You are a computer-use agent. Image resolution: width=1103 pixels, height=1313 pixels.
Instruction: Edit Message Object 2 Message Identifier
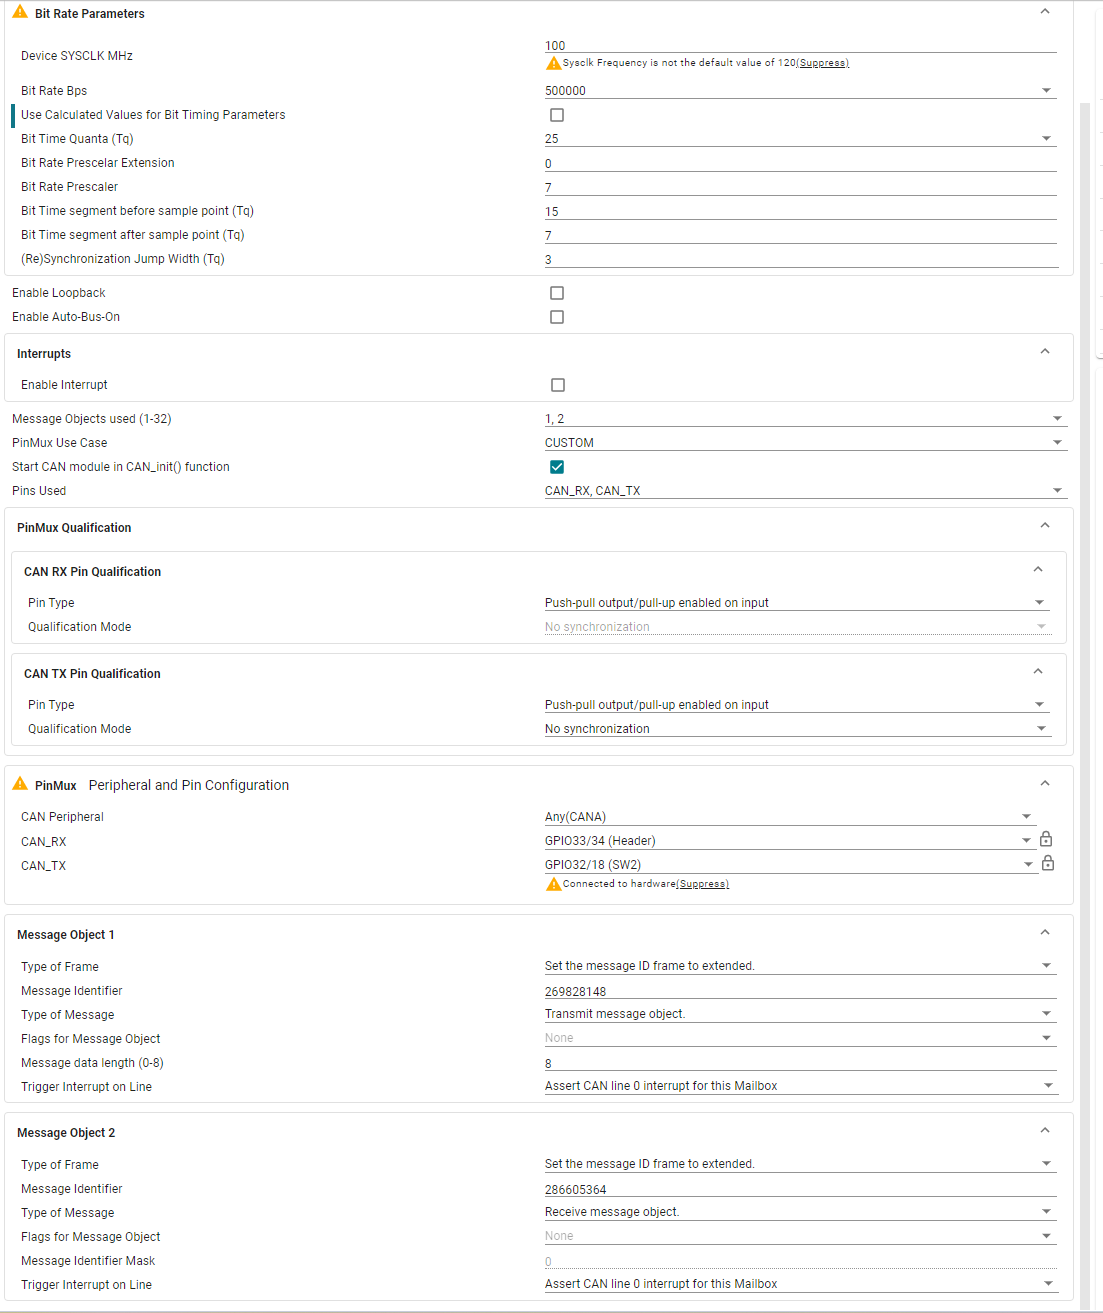point(800,1190)
